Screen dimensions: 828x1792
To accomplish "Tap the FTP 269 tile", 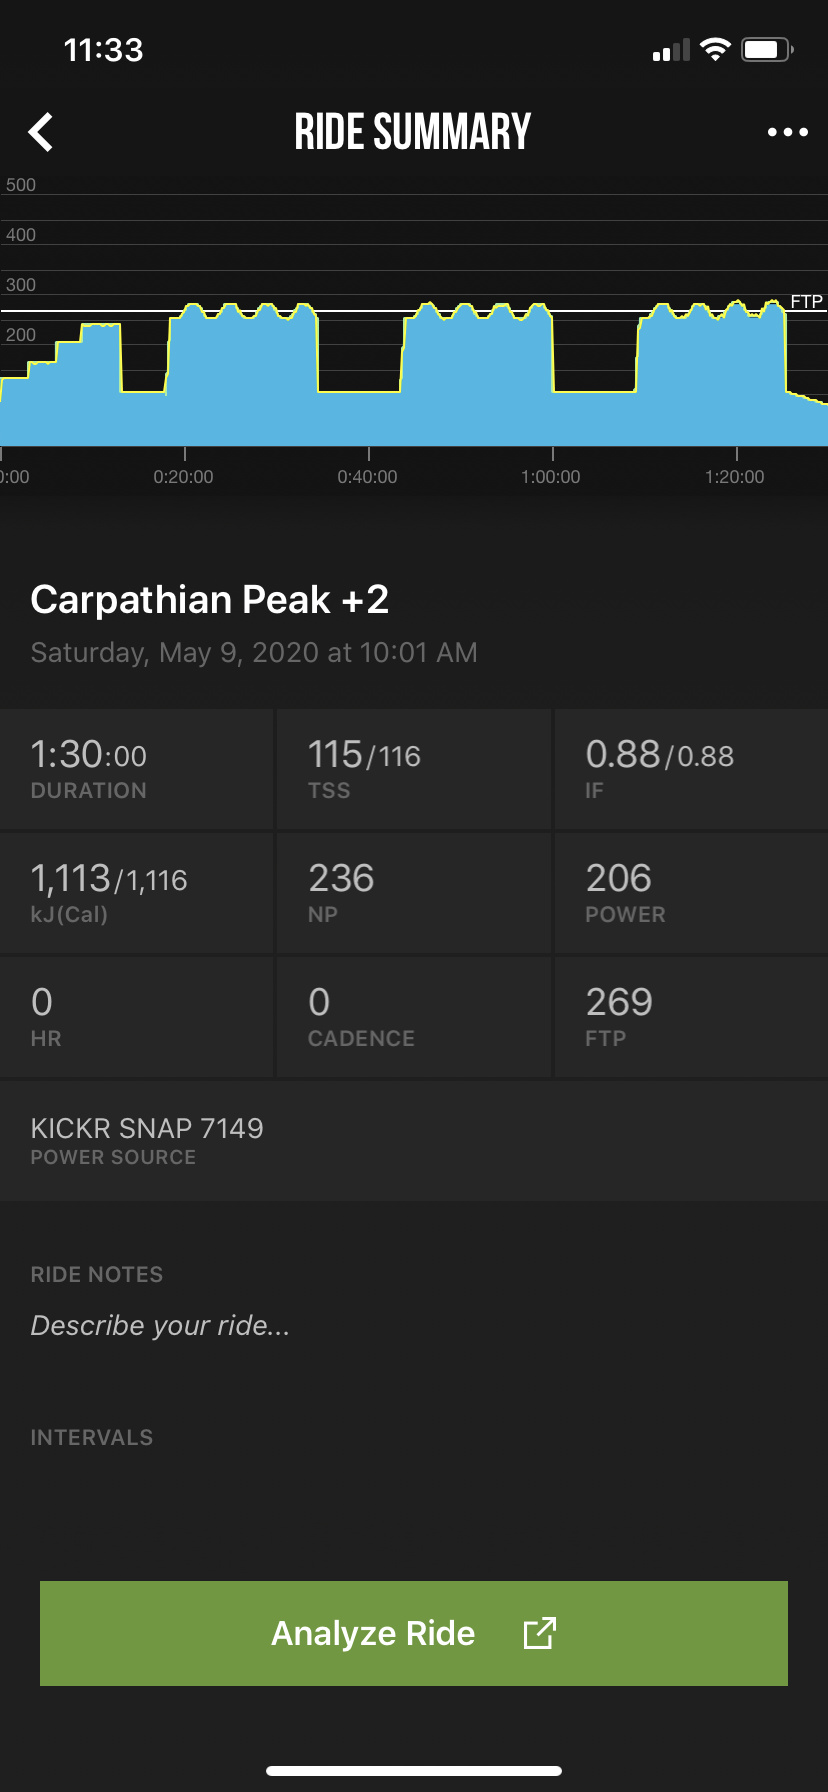I will click(x=690, y=1017).
